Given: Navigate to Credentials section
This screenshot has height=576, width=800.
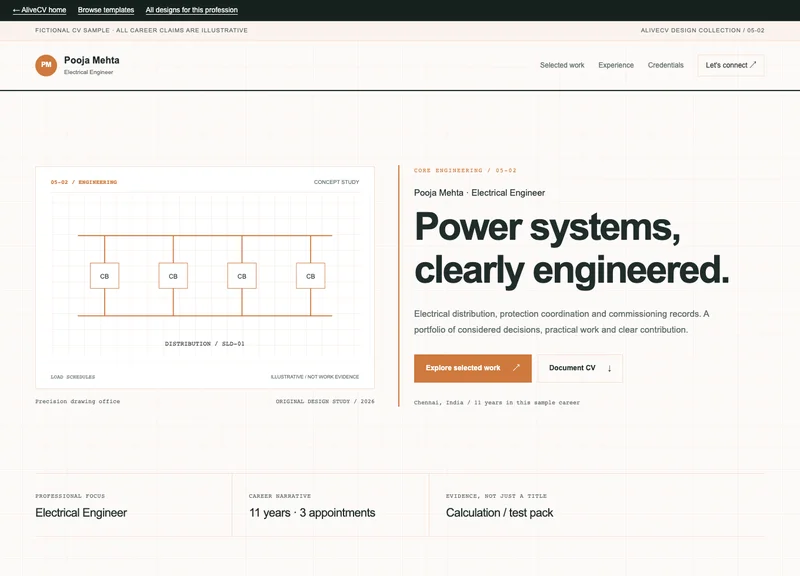Looking at the screenshot, I should click(x=665, y=65).
